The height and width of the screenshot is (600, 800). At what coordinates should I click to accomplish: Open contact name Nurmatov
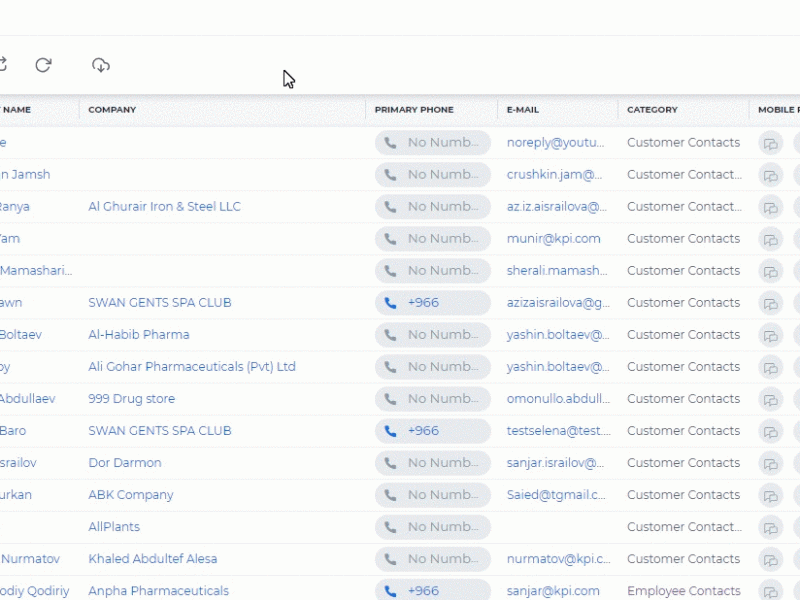30,559
